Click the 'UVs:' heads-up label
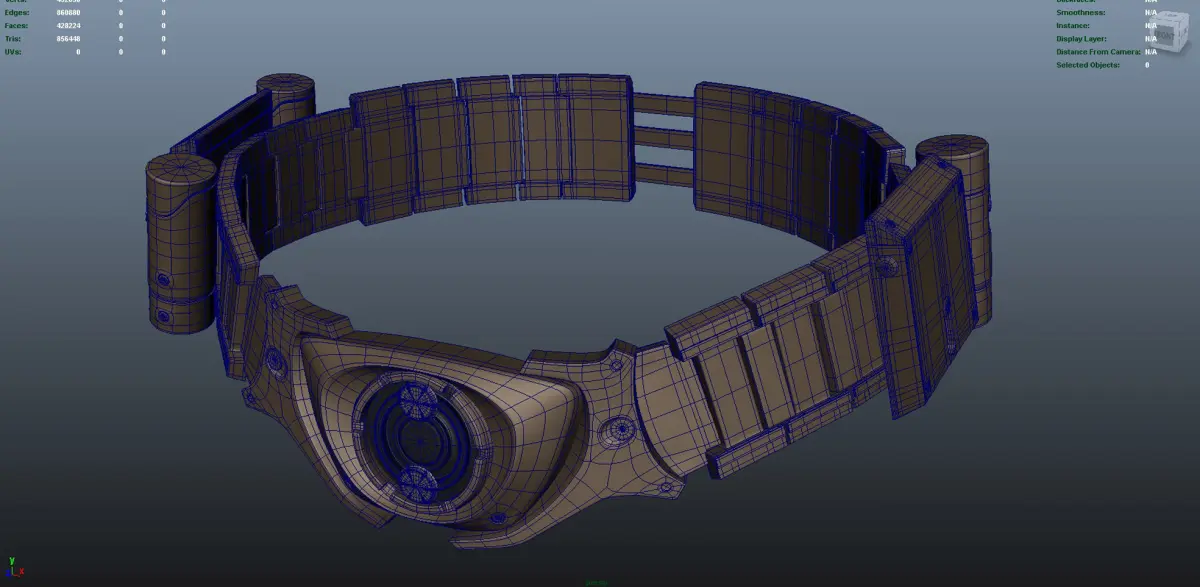The image size is (1200, 587). click(13, 51)
